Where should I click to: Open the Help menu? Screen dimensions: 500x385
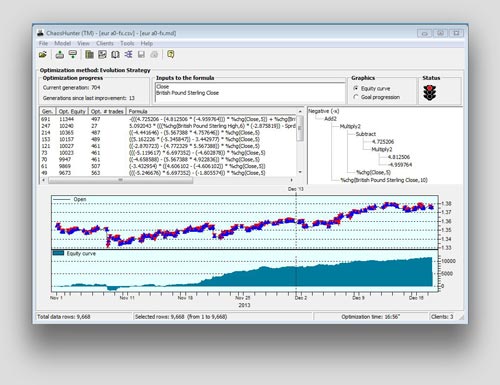[147, 43]
